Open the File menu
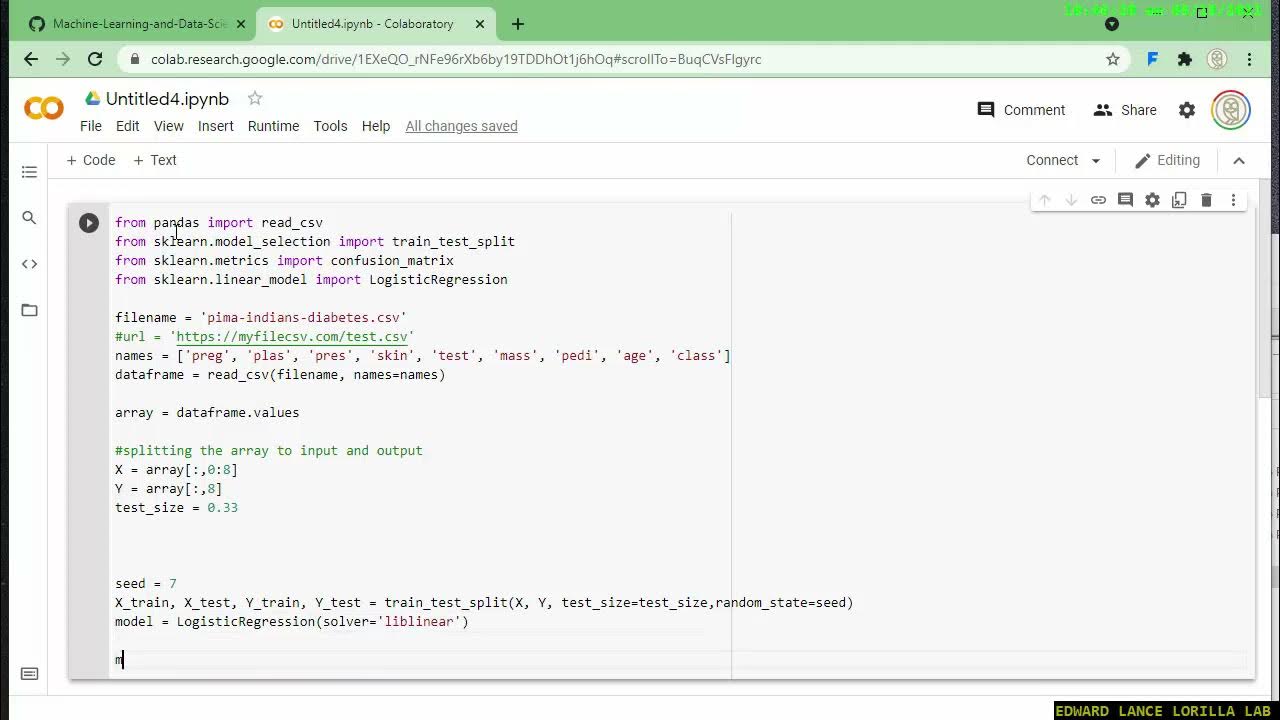Viewport: 1280px width, 720px height. pos(91,126)
